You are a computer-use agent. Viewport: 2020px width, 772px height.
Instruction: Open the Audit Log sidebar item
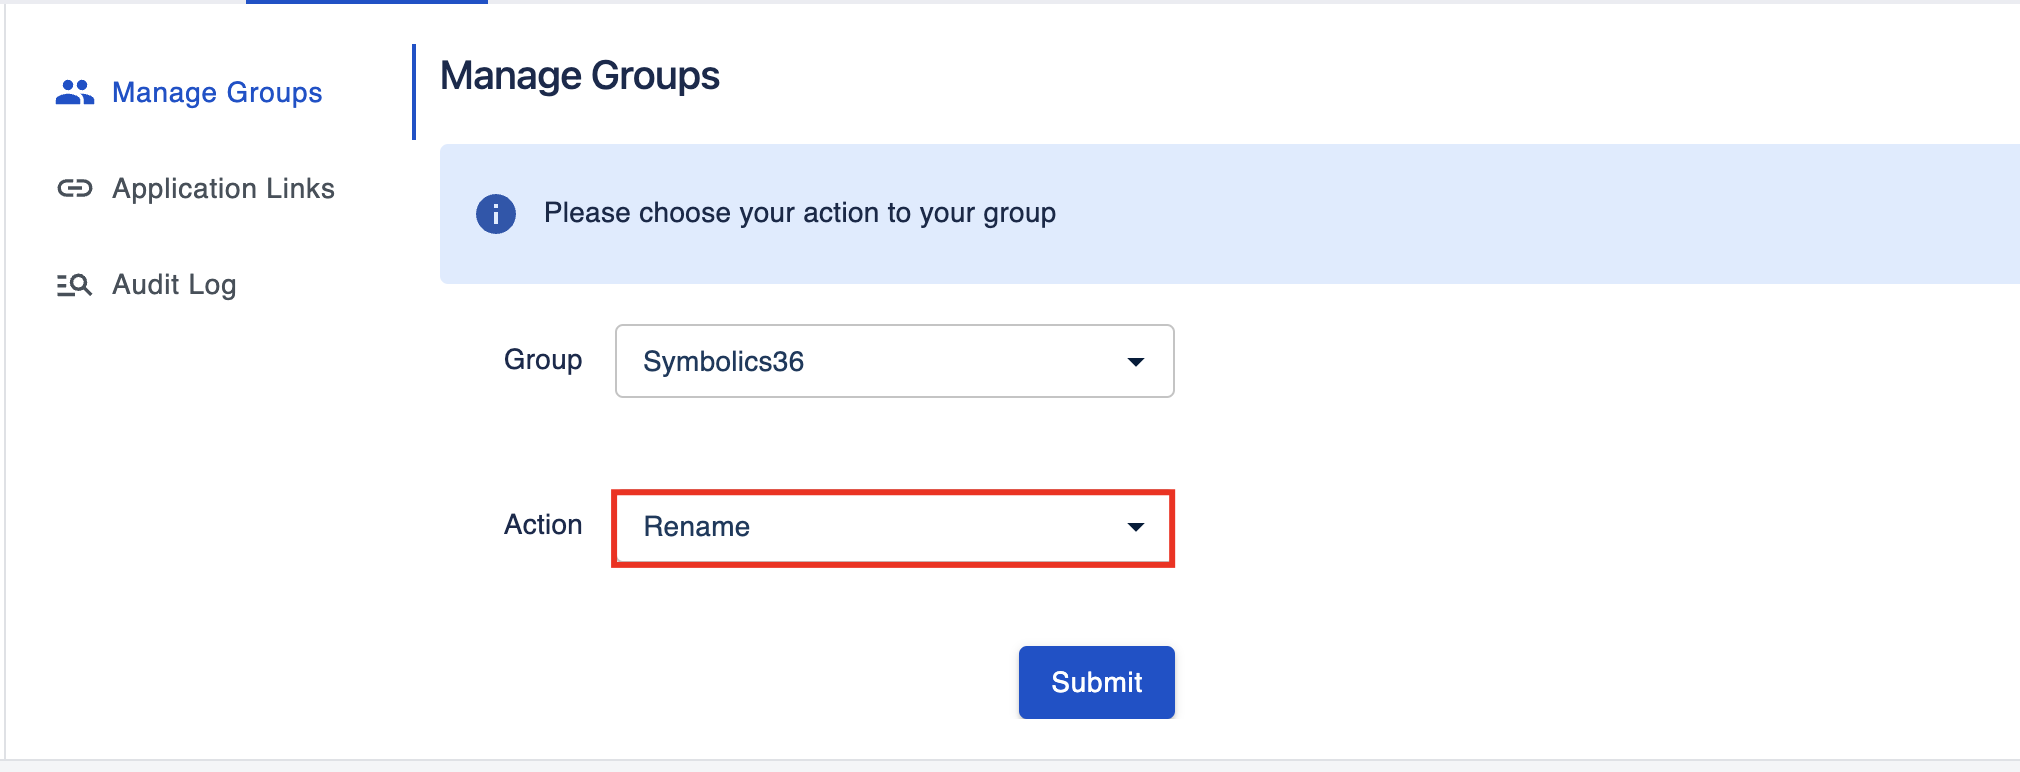pos(174,285)
